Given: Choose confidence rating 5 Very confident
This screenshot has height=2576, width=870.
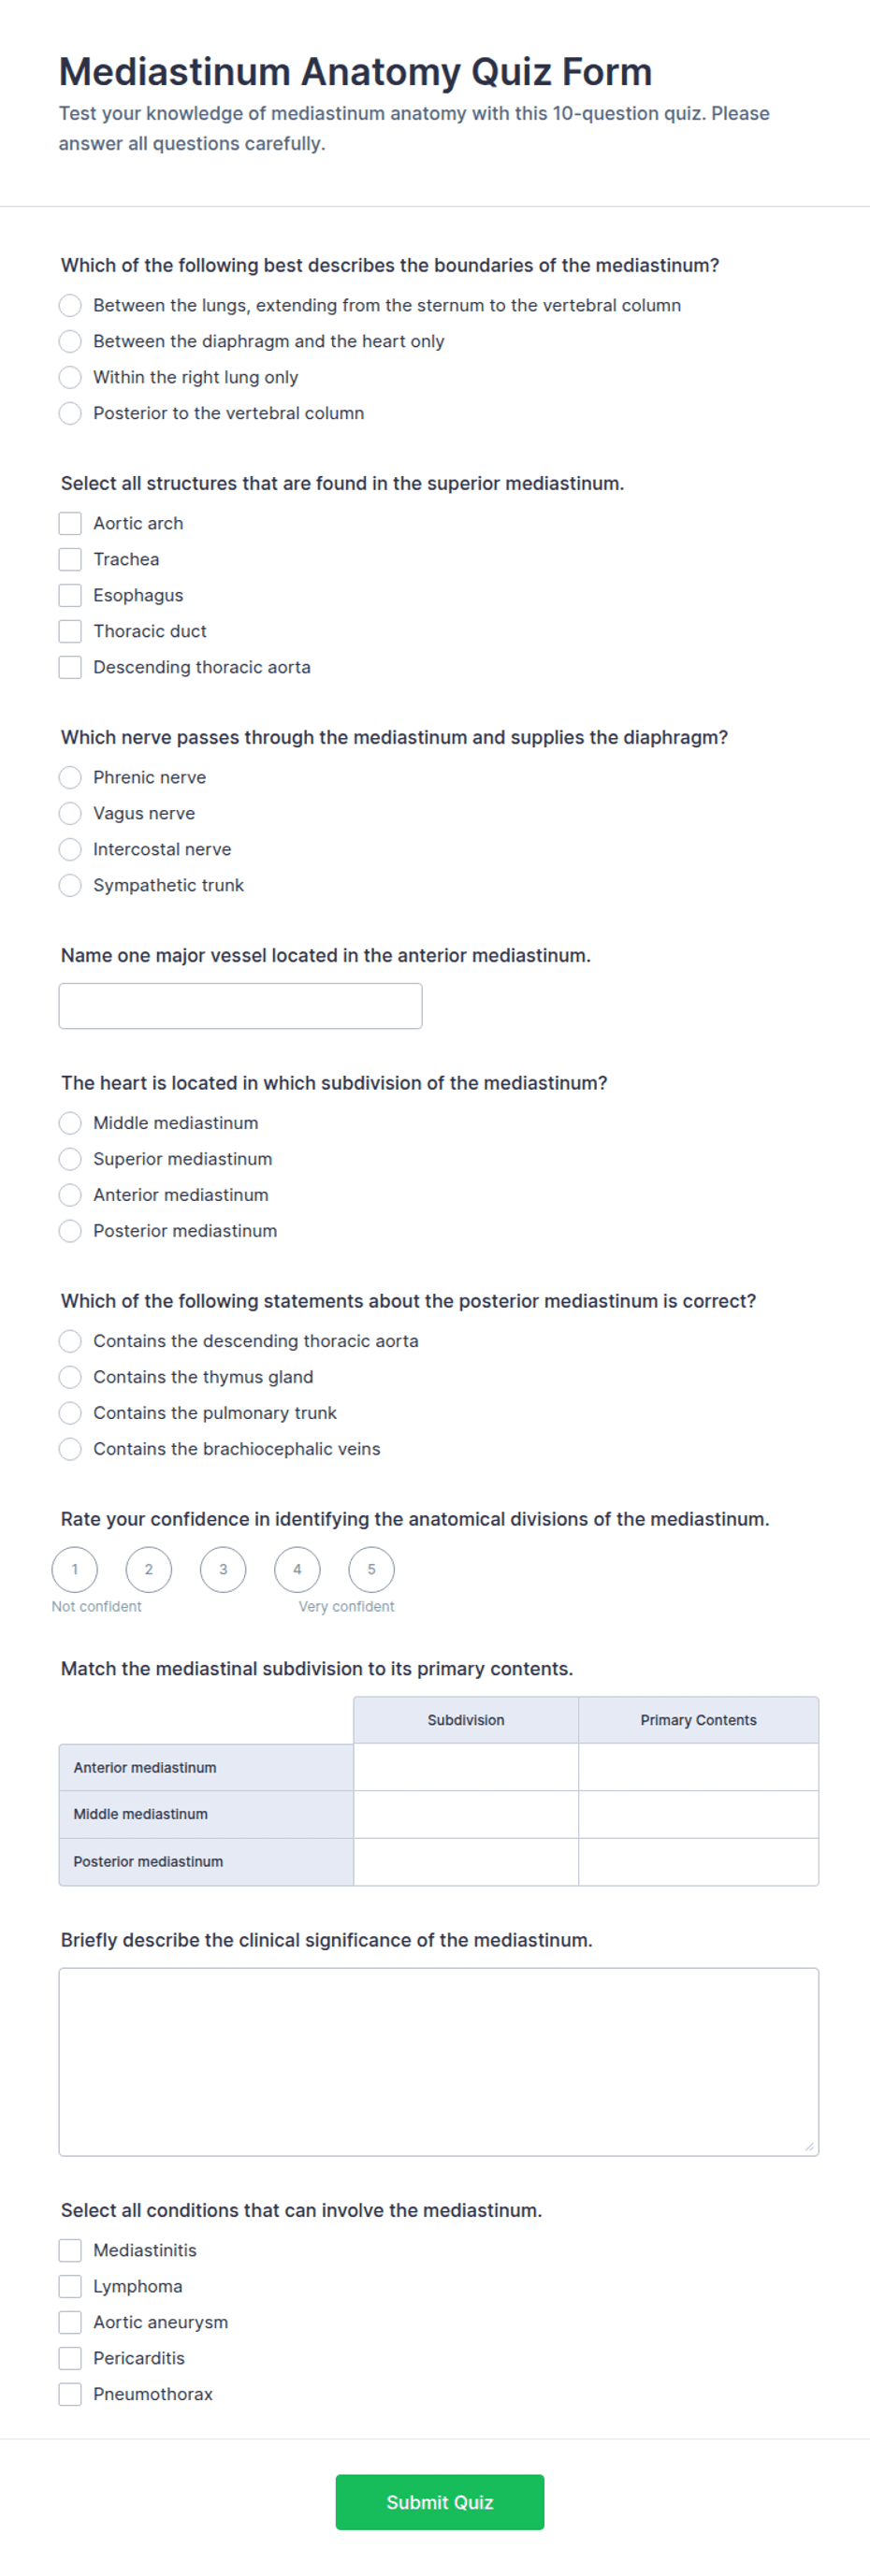Looking at the screenshot, I should pos(371,1569).
